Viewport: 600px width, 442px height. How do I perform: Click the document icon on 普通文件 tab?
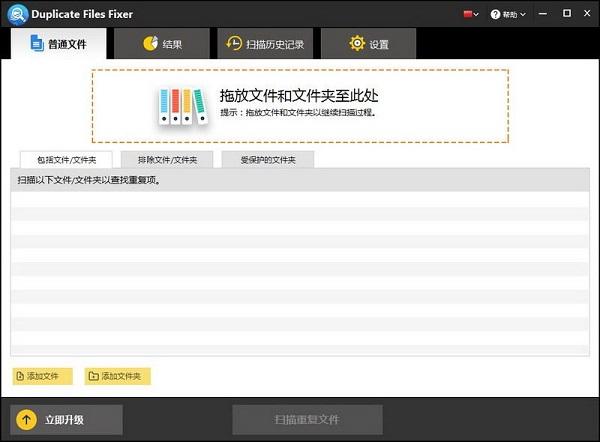[x=37, y=44]
